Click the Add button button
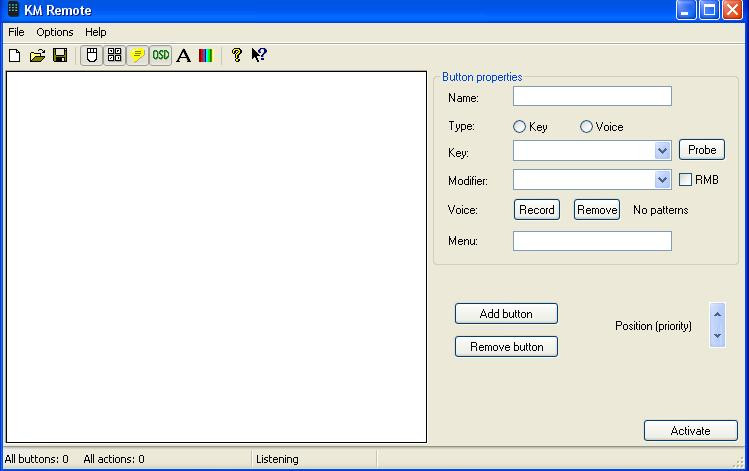 (x=506, y=314)
